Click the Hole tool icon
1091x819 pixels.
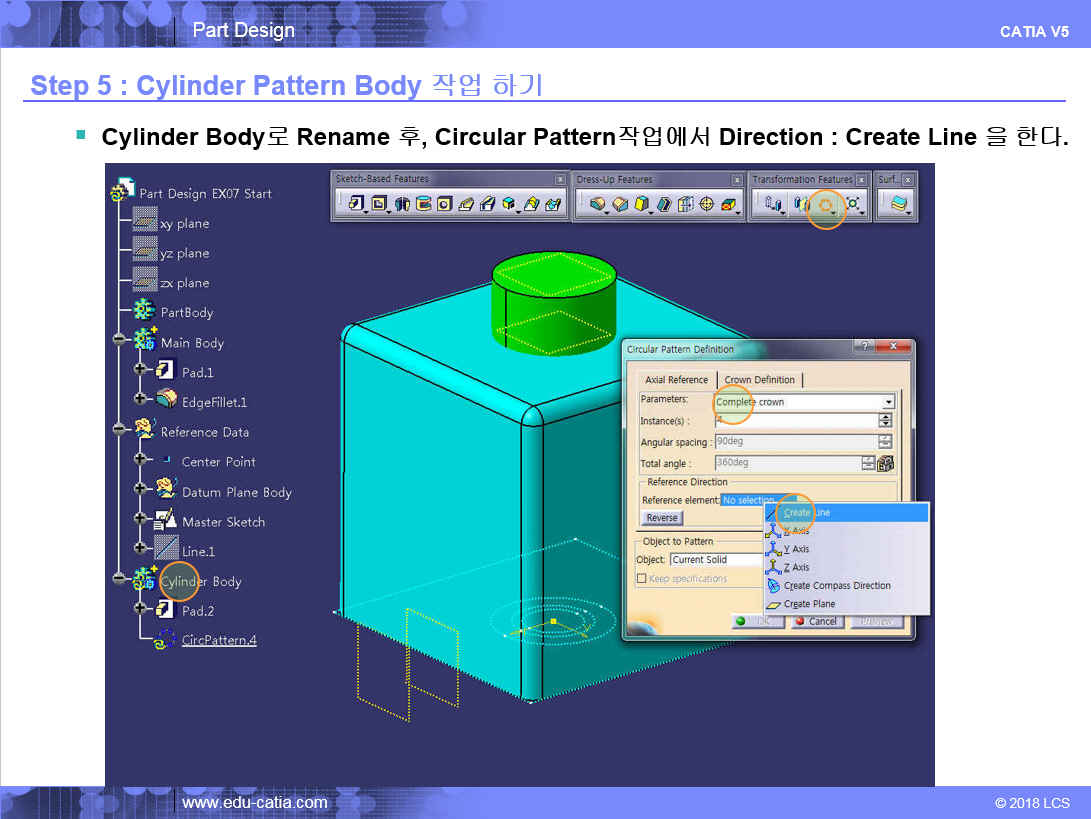tap(444, 204)
